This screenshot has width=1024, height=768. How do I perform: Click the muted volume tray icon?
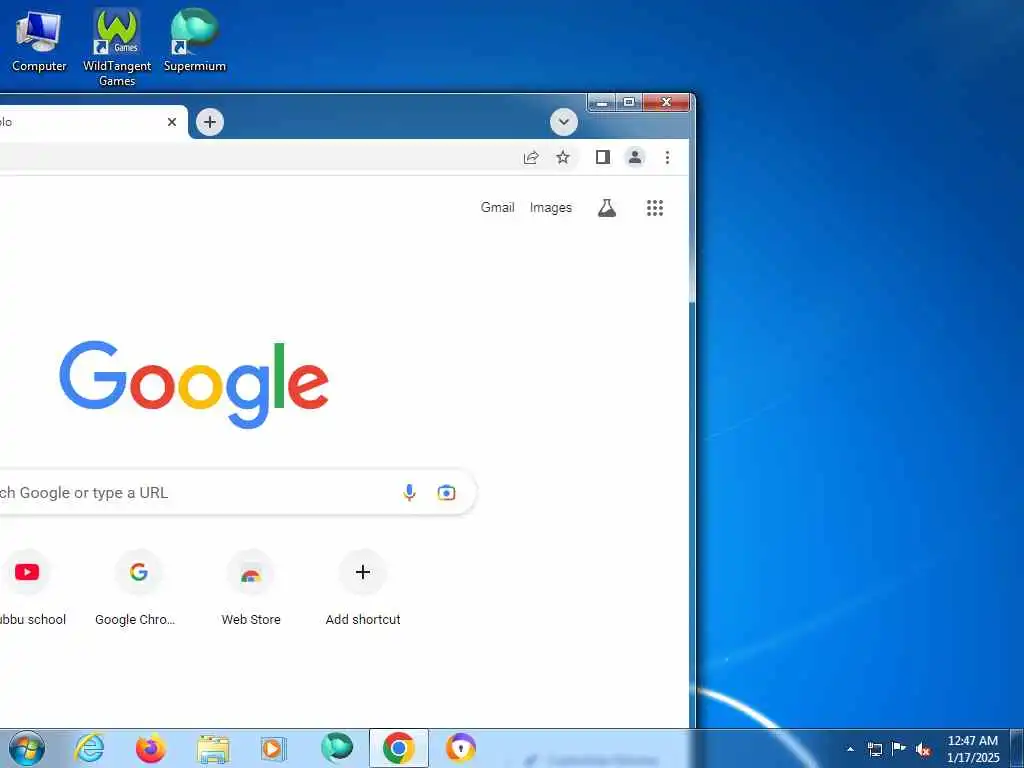(923, 749)
